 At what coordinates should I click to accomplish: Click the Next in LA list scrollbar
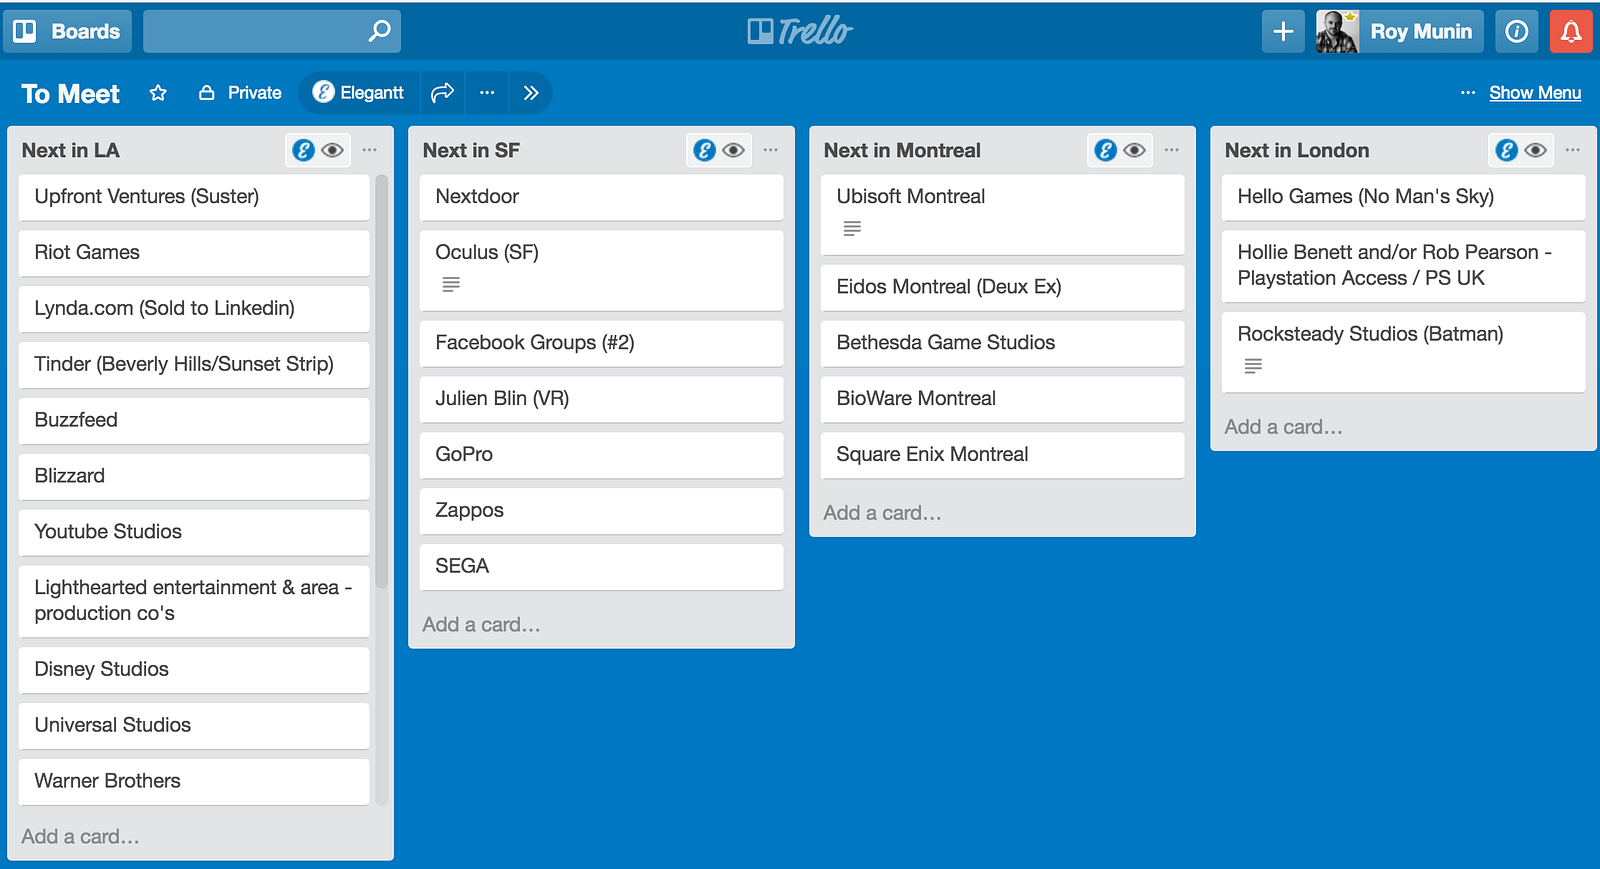(x=381, y=381)
